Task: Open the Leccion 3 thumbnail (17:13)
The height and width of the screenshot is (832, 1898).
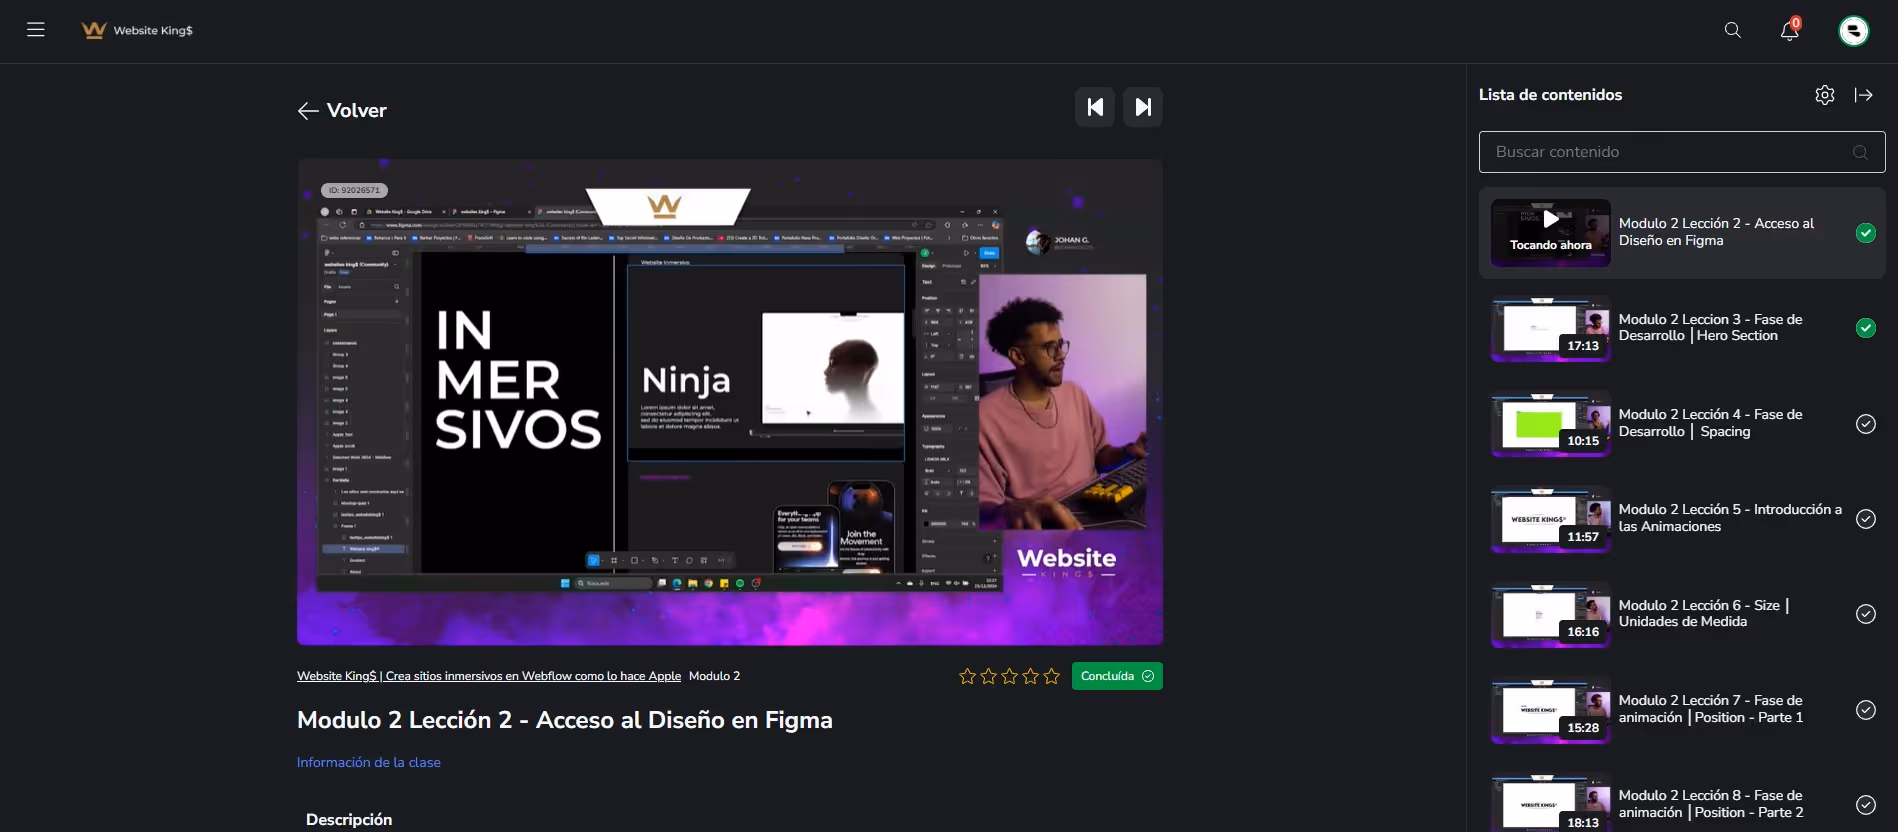Action: [x=1551, y=328]
